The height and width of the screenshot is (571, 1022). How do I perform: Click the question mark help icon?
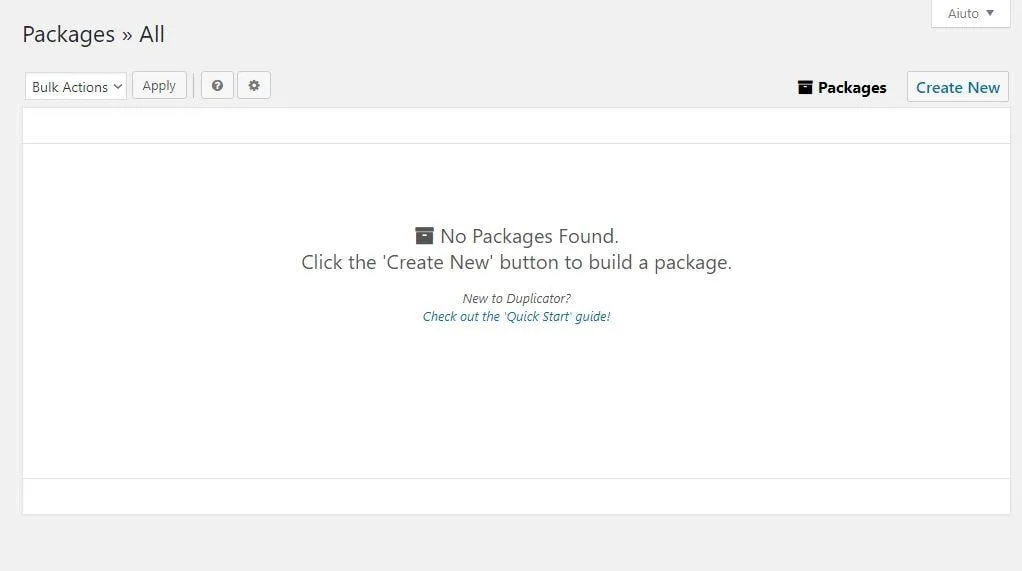point(217,86)
